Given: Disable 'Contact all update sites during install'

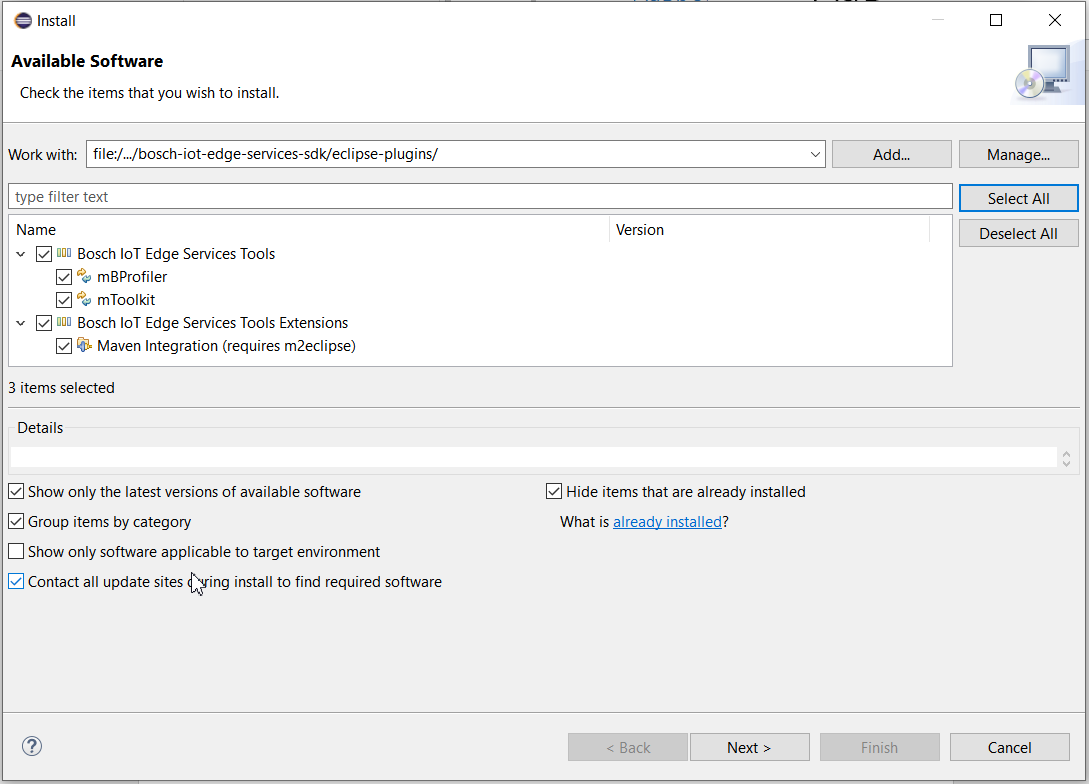Looking at the screenshot, I should [16, 582].
